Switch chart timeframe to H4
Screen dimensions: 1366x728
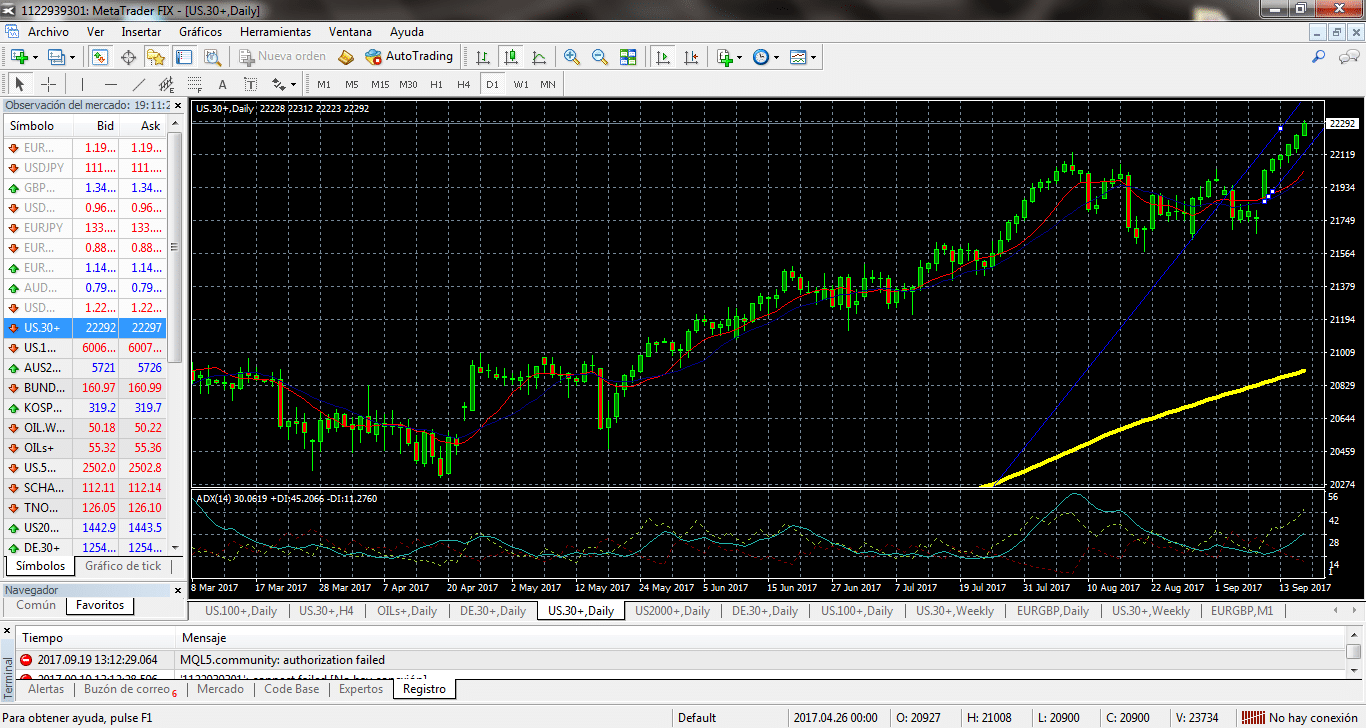[463, 84]
